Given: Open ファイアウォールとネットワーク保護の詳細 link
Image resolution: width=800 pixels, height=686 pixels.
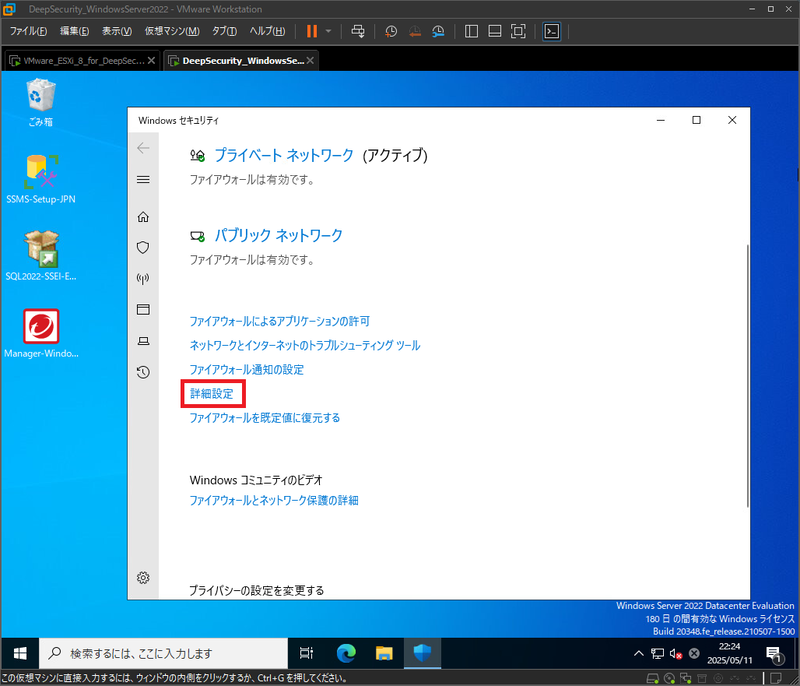Looking at the screenshot, I should point(274,500).
